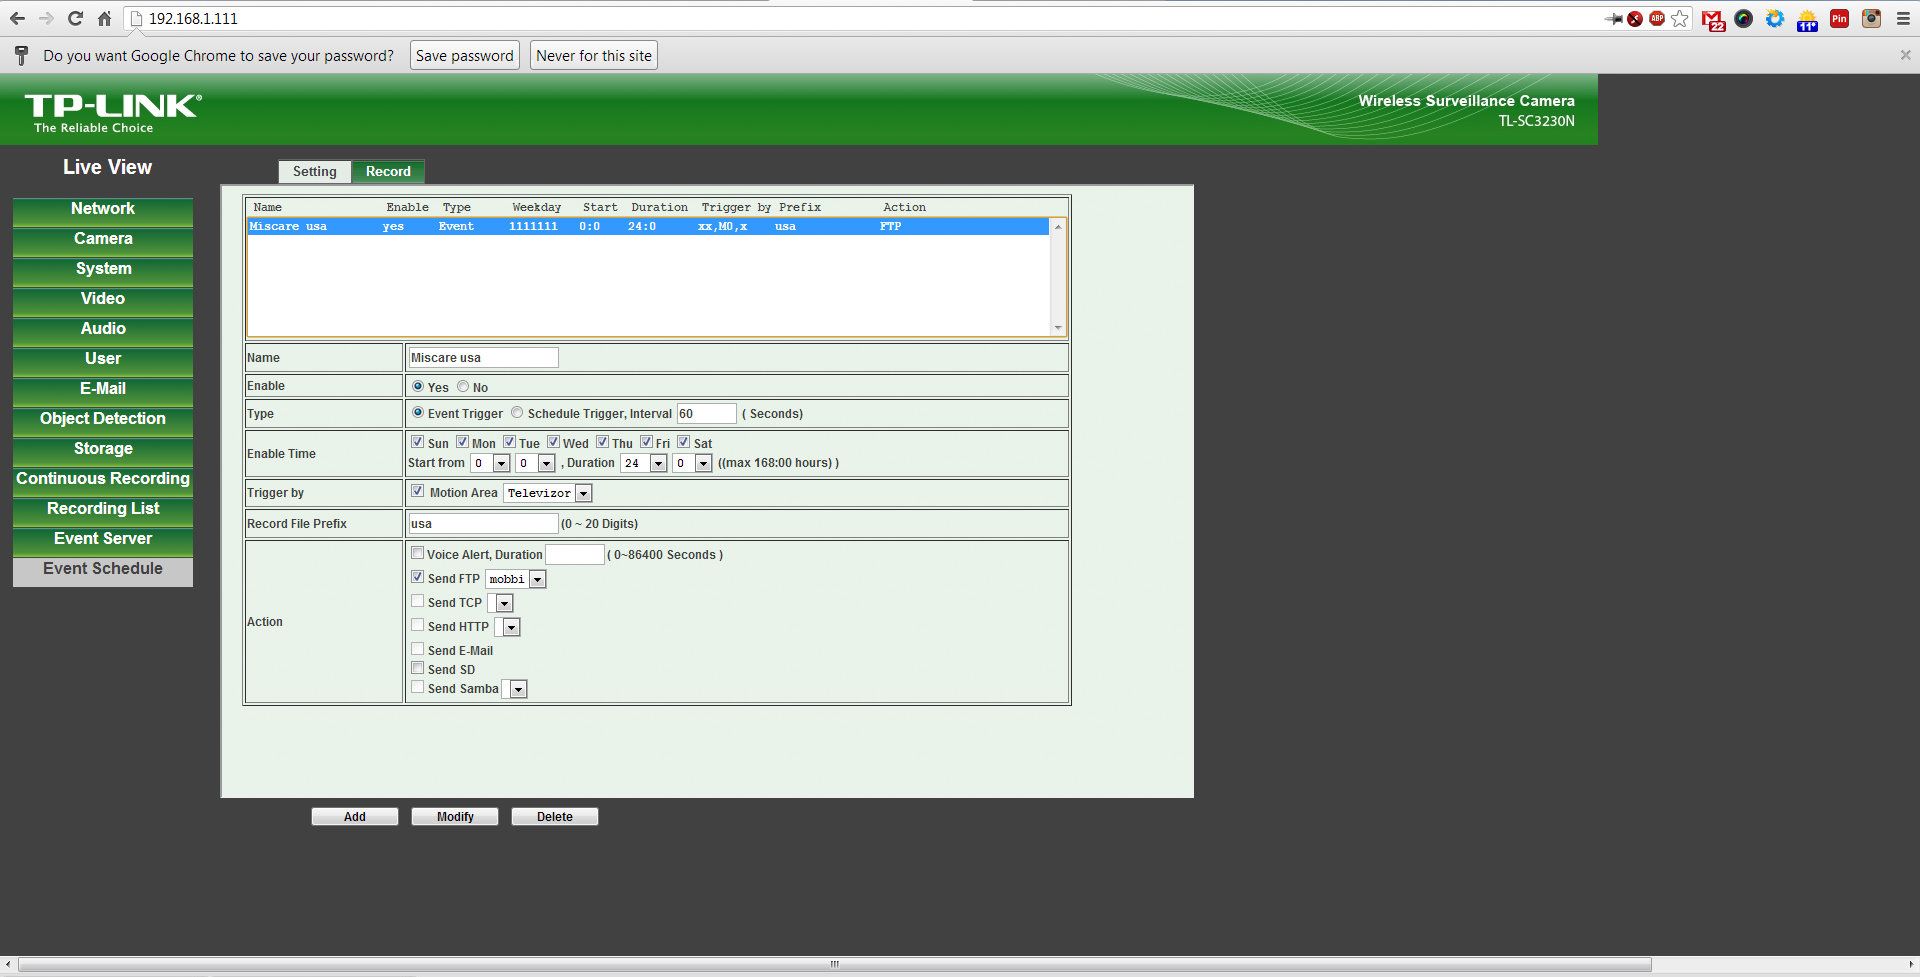This screenshot has width=1920, height=977.
Task: Open the Duration hours dropdown showing 24
Action: coord(658,463)
